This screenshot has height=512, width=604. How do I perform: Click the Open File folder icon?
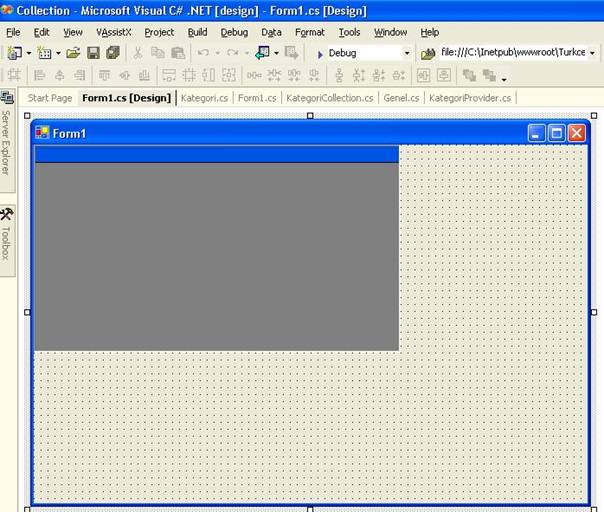(73, 53)
